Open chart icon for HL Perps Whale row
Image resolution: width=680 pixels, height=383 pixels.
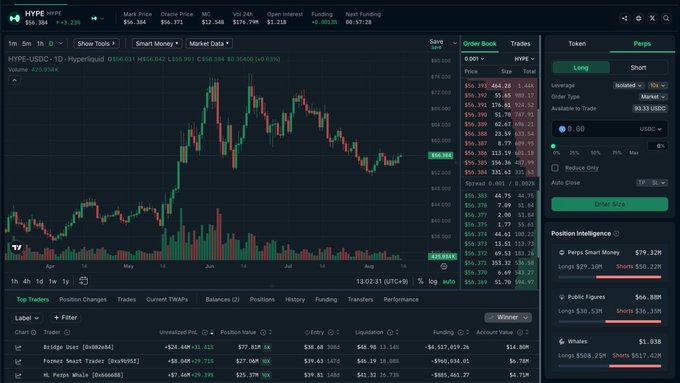18,375
